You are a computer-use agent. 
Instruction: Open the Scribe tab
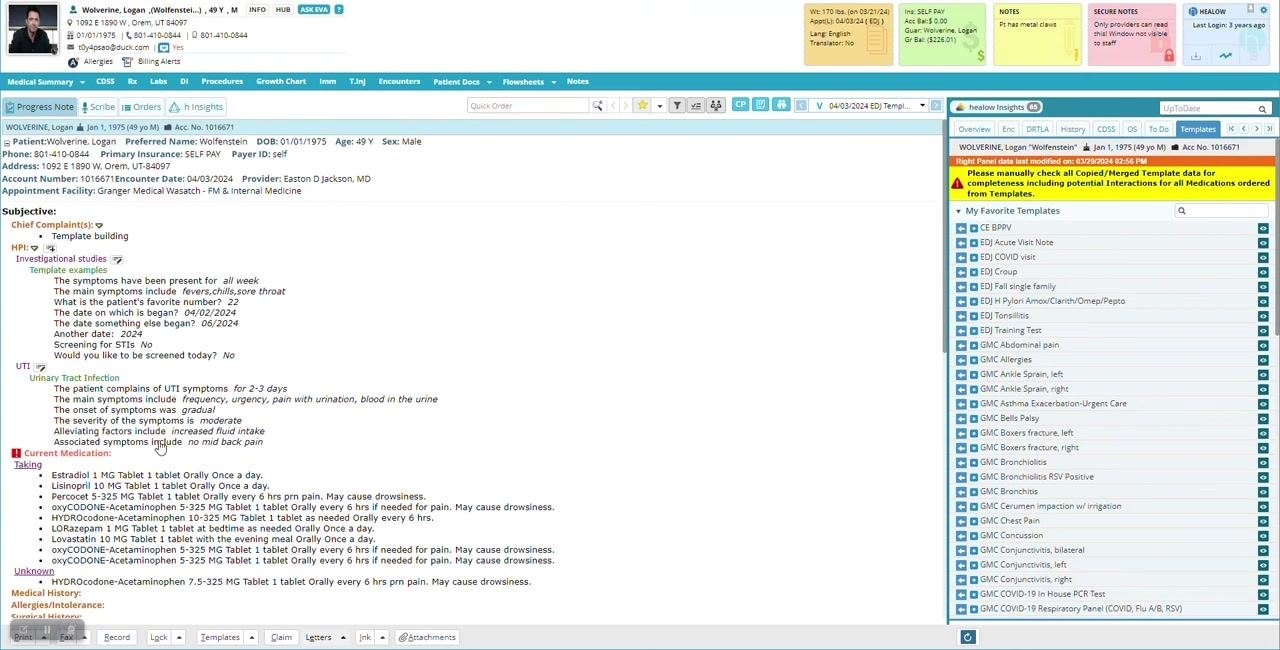pos(98,107)
